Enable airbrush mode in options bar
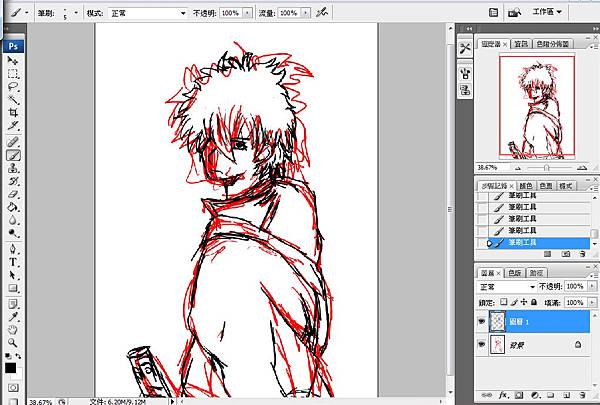600x405 pixels. (322, 13)
